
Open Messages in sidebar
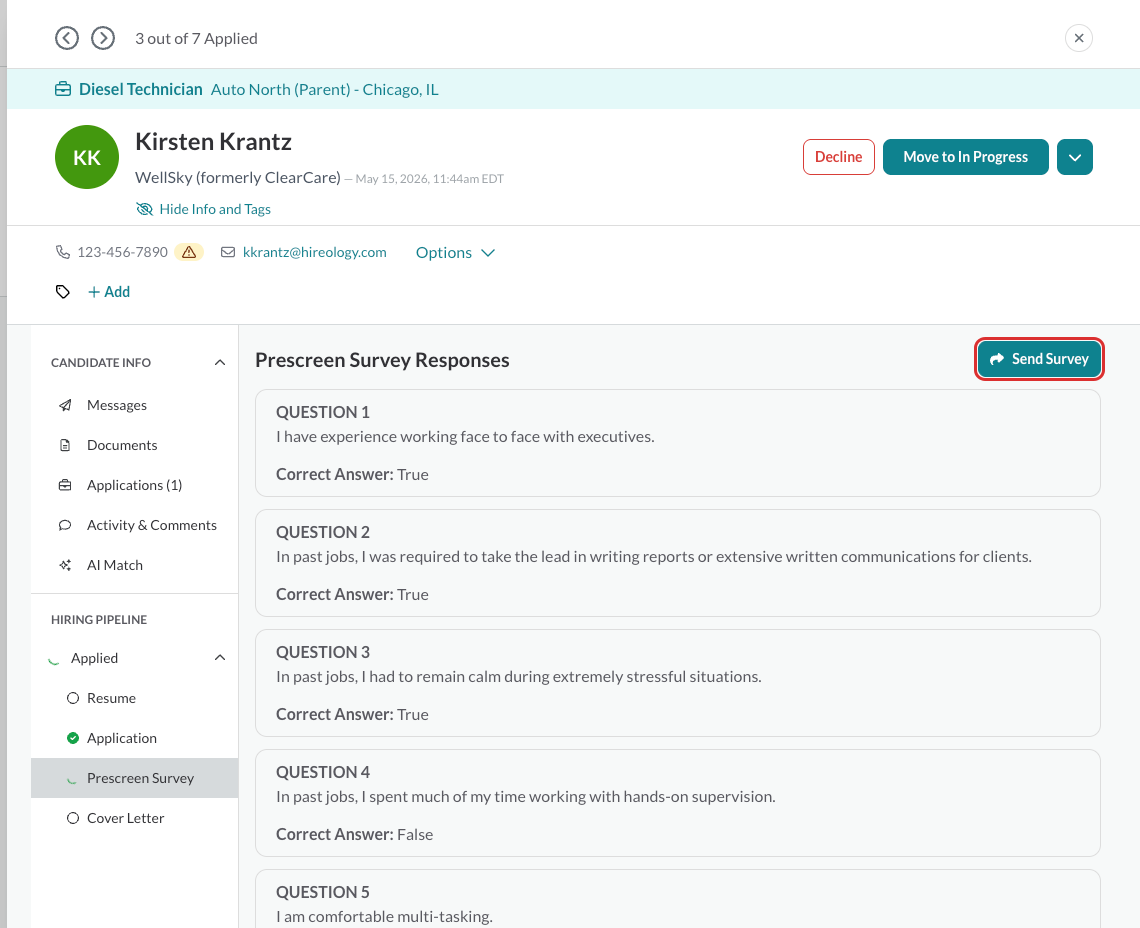116,405
